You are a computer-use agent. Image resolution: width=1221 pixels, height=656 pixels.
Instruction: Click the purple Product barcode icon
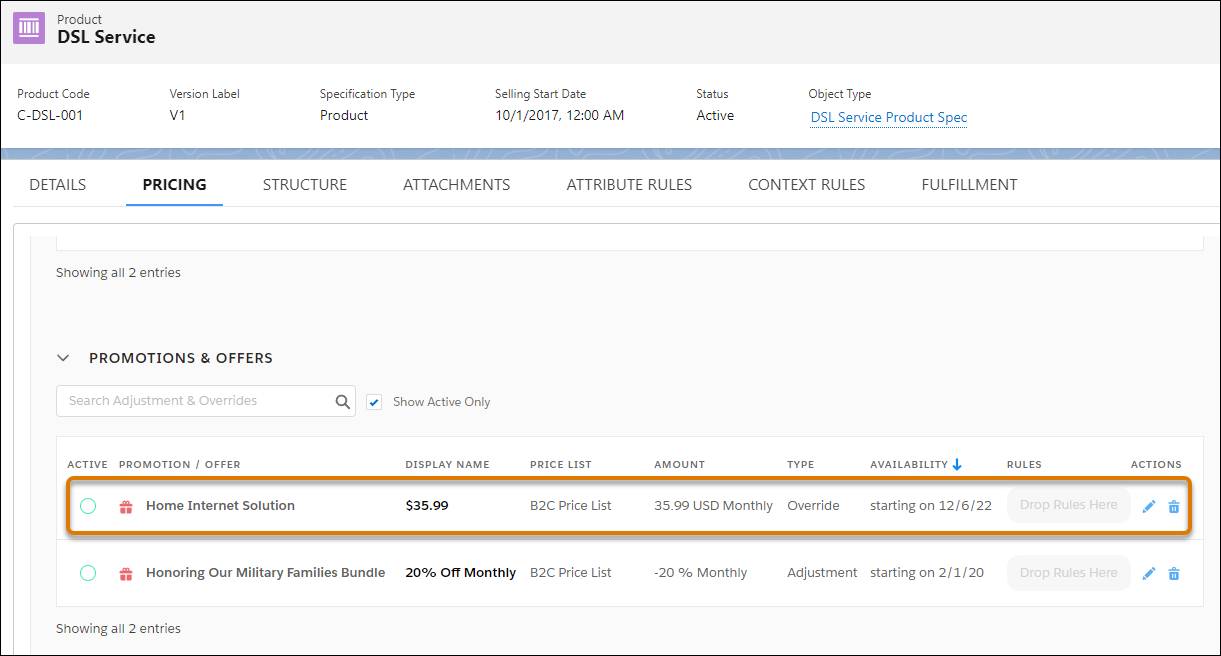pyautogui.click(x=29, y=28)
